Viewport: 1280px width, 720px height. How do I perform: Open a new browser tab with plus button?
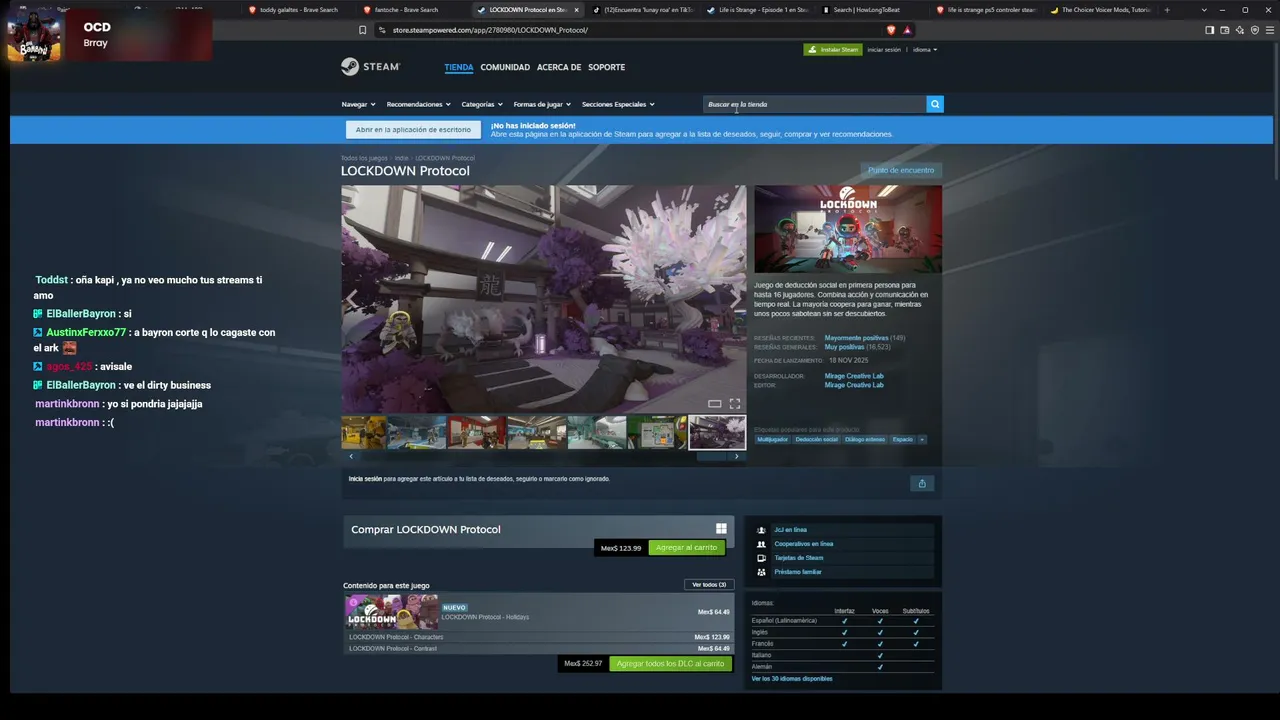tap(1166, 10)
